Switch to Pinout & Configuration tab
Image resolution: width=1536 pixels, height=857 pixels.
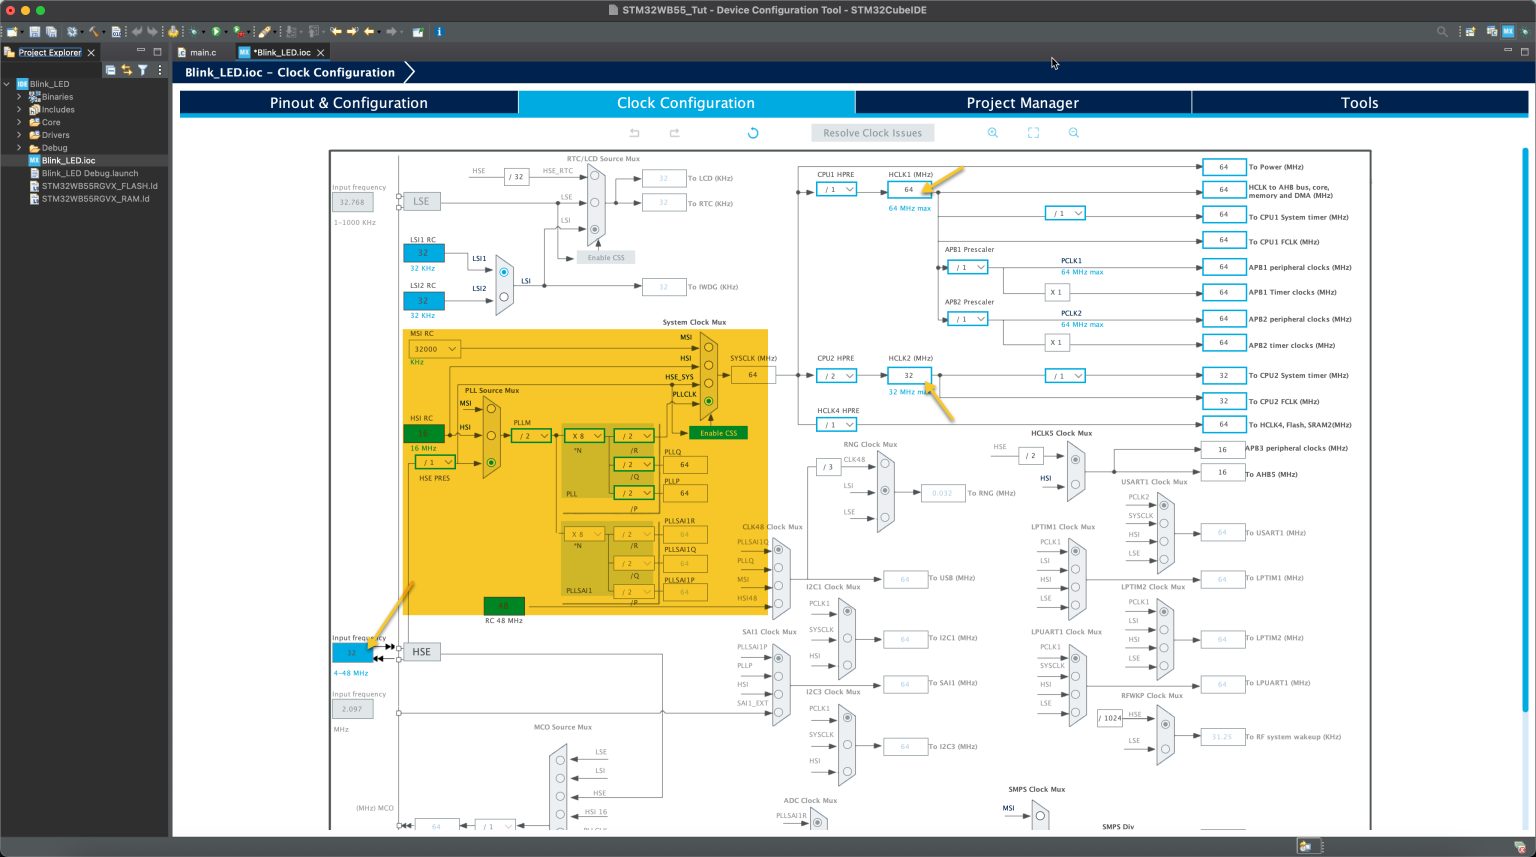coord(348,103)
